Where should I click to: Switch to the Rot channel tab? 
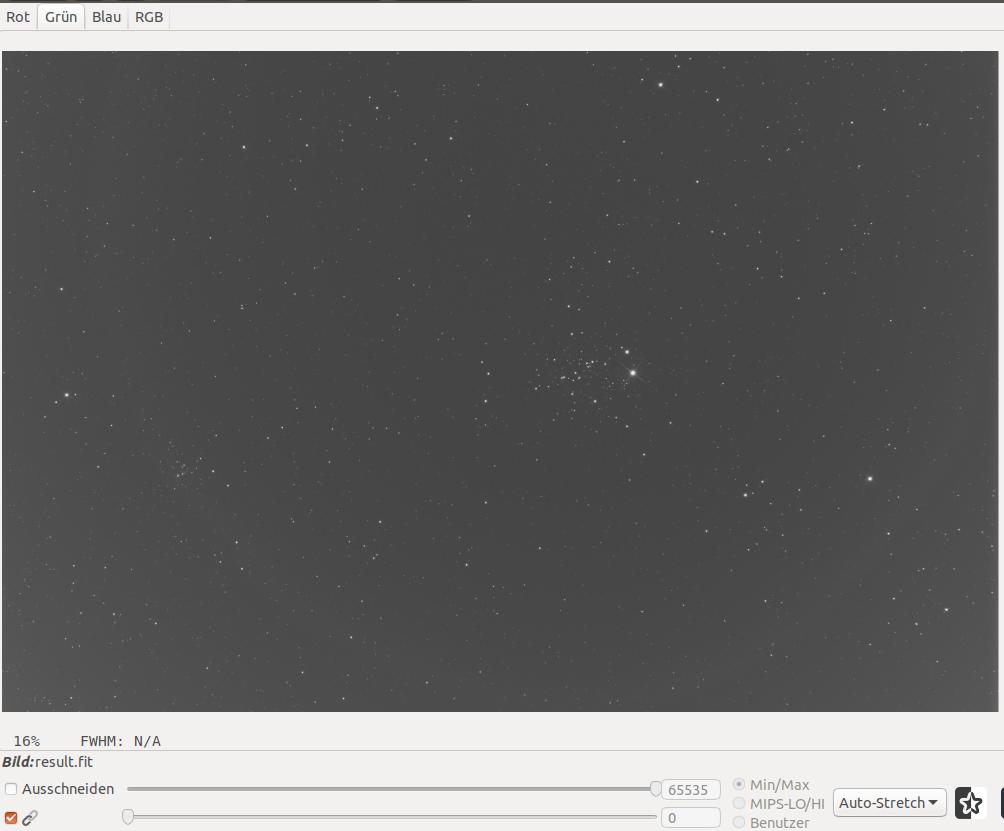click(18, 17)
